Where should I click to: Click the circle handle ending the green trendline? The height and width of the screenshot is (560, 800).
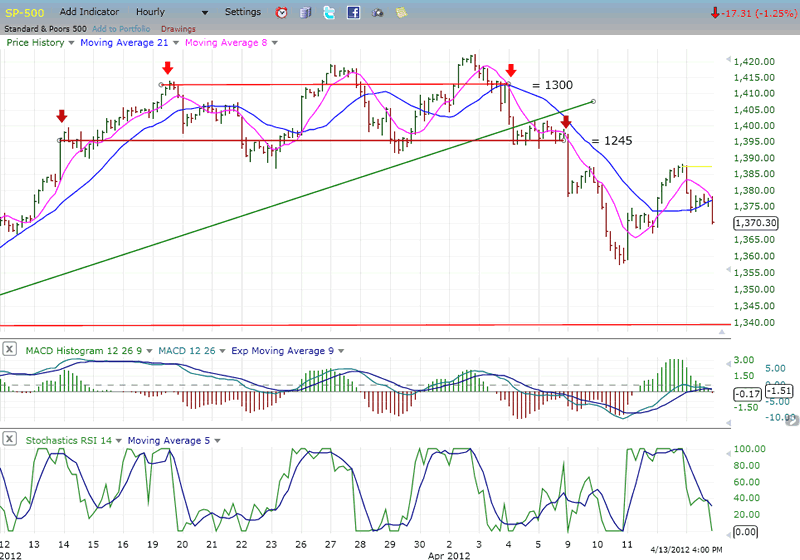pos(594,101)
